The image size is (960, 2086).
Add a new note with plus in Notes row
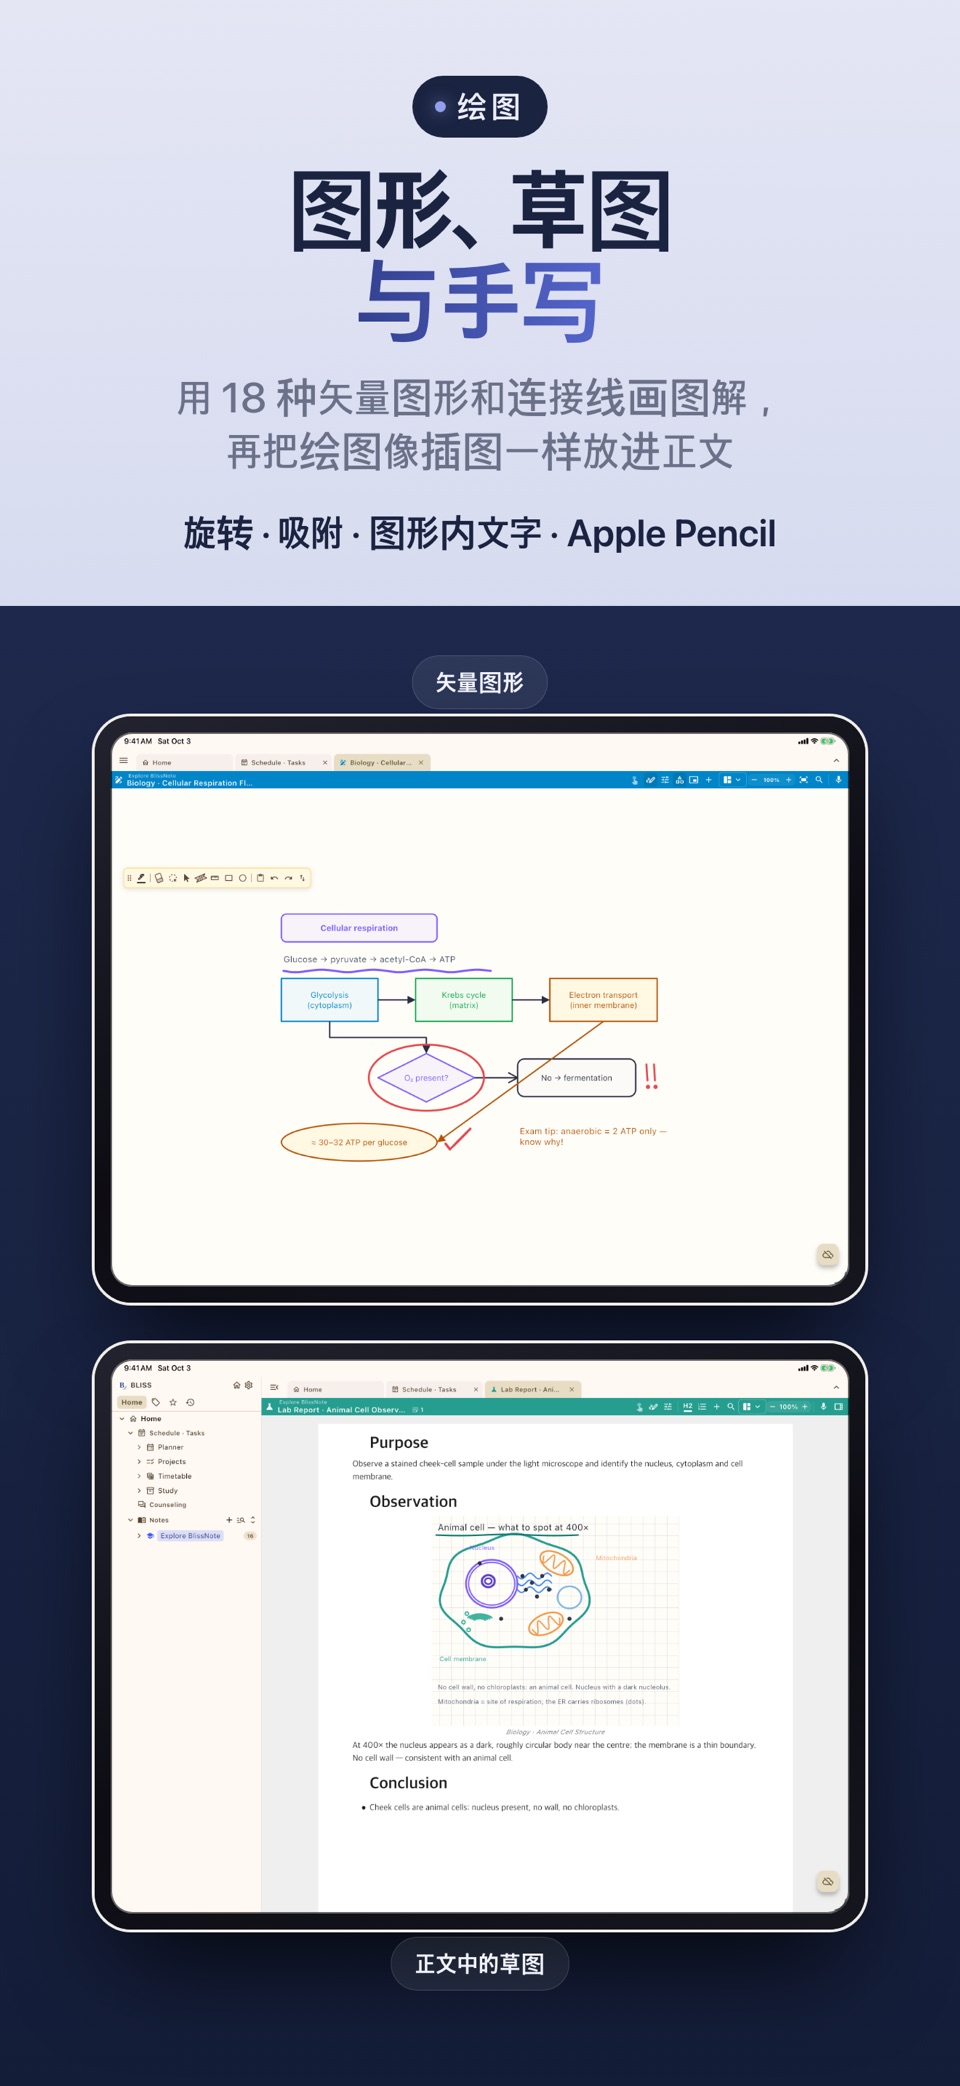(x=229, y=1520)
